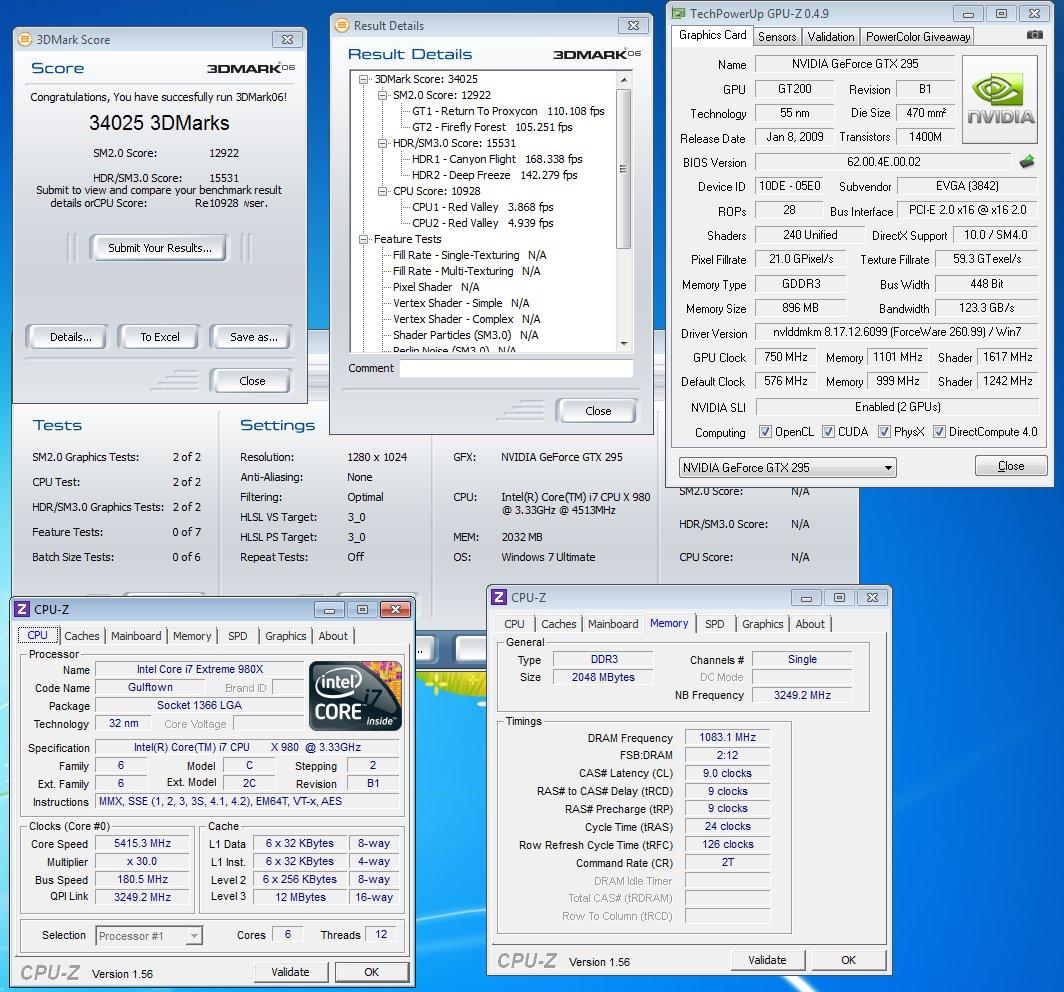
Task: Click the NVIDIA logo in GPU-Z
Action: [x=1000, y=100]
